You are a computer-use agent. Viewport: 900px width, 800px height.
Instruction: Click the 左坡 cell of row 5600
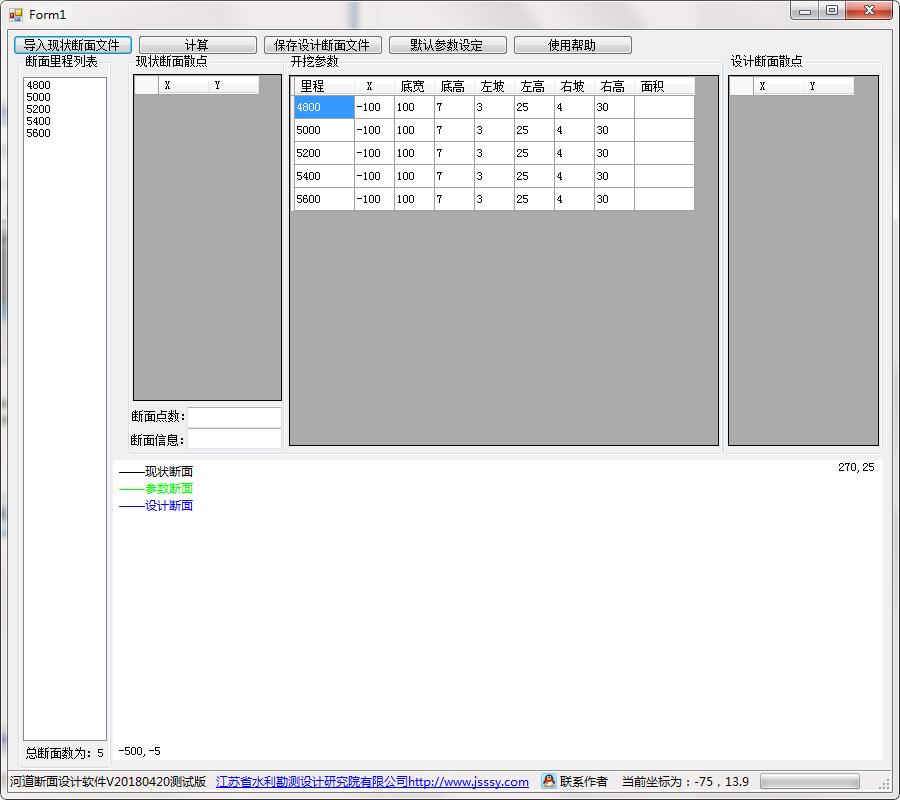point(494,199)
